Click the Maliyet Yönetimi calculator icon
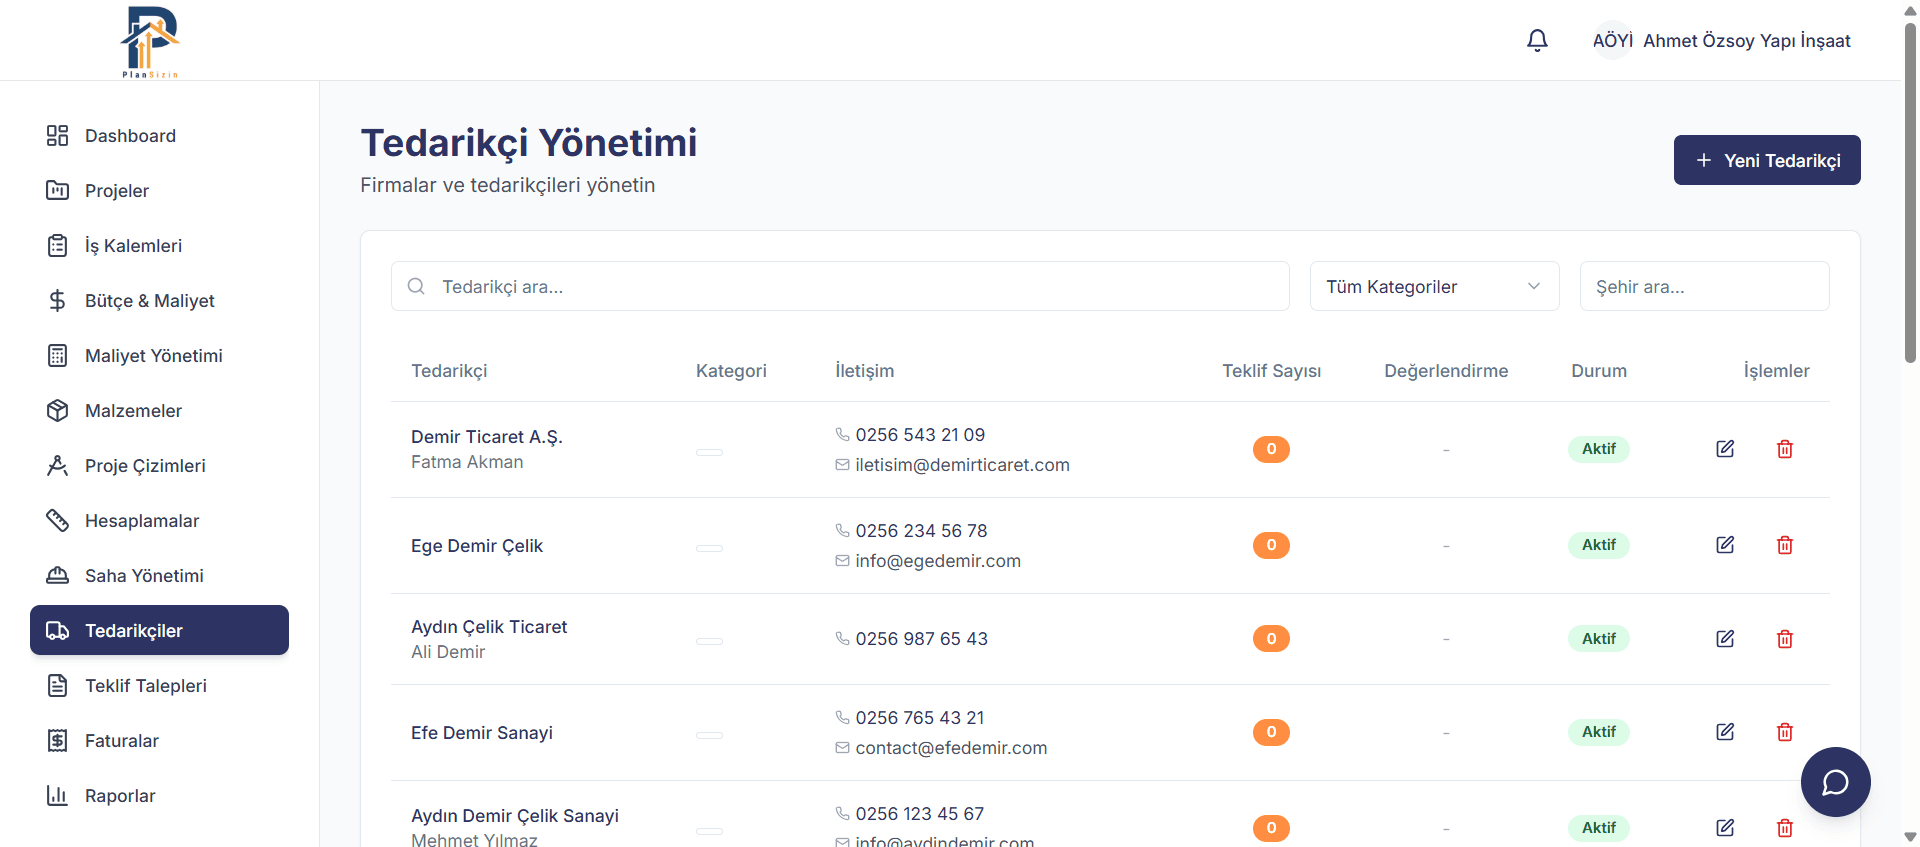This screenshot has width=1920, height=847. pyautogui.click(x=58, y=356)
